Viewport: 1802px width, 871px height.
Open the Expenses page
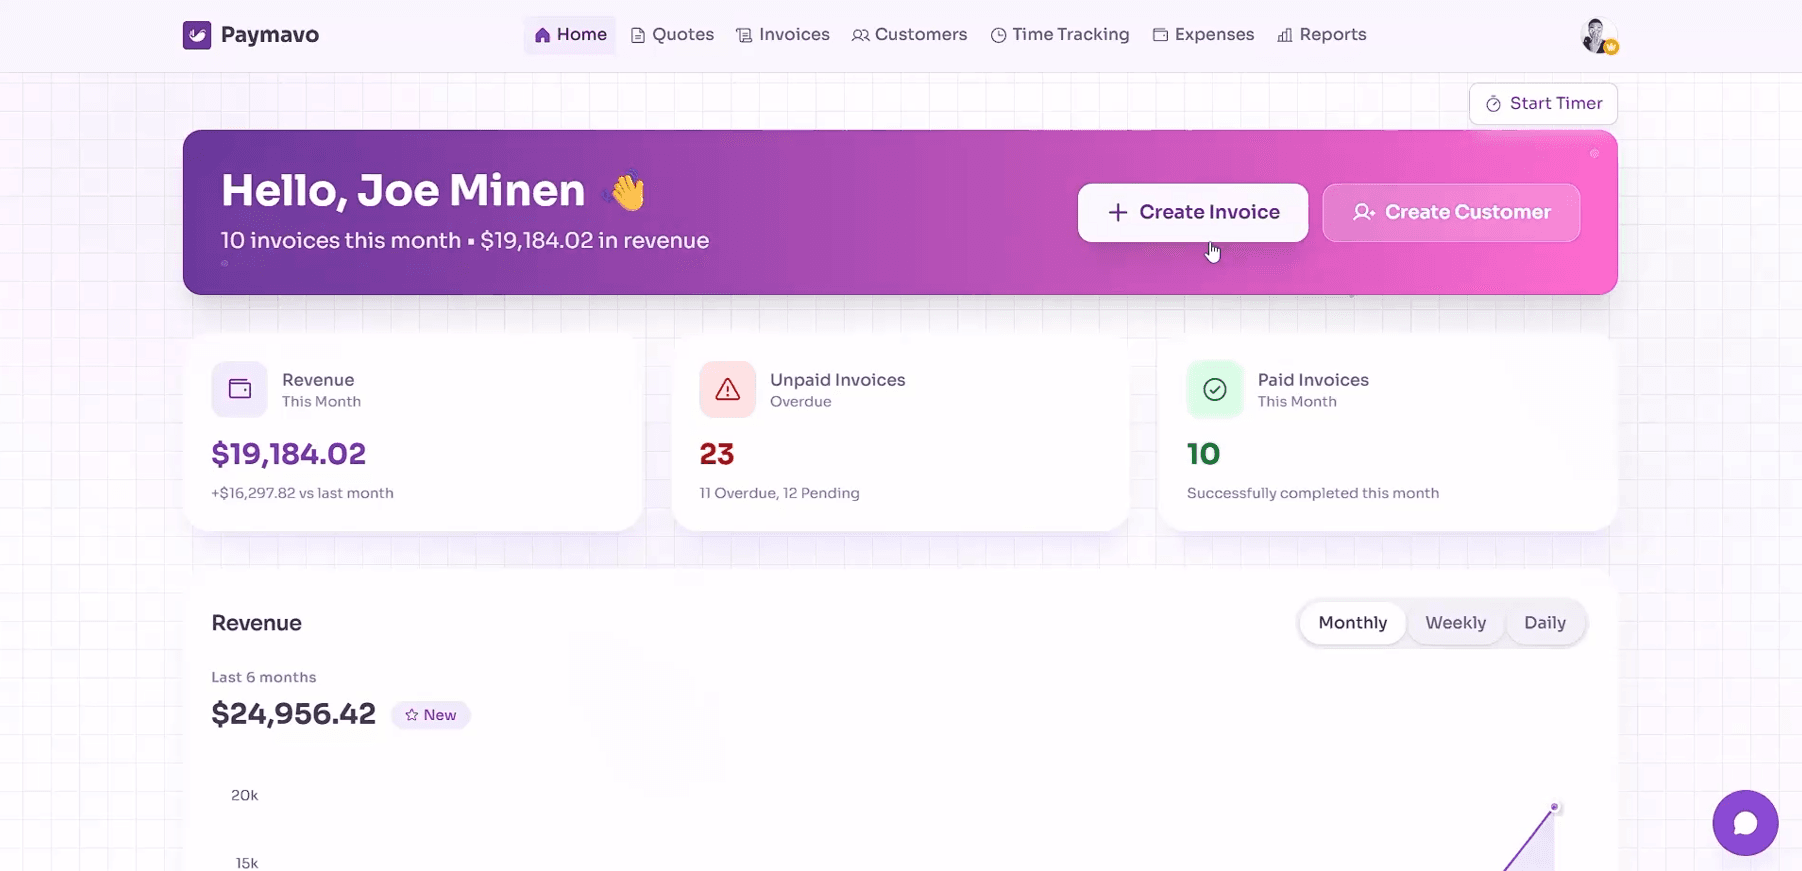point(1203,35)
